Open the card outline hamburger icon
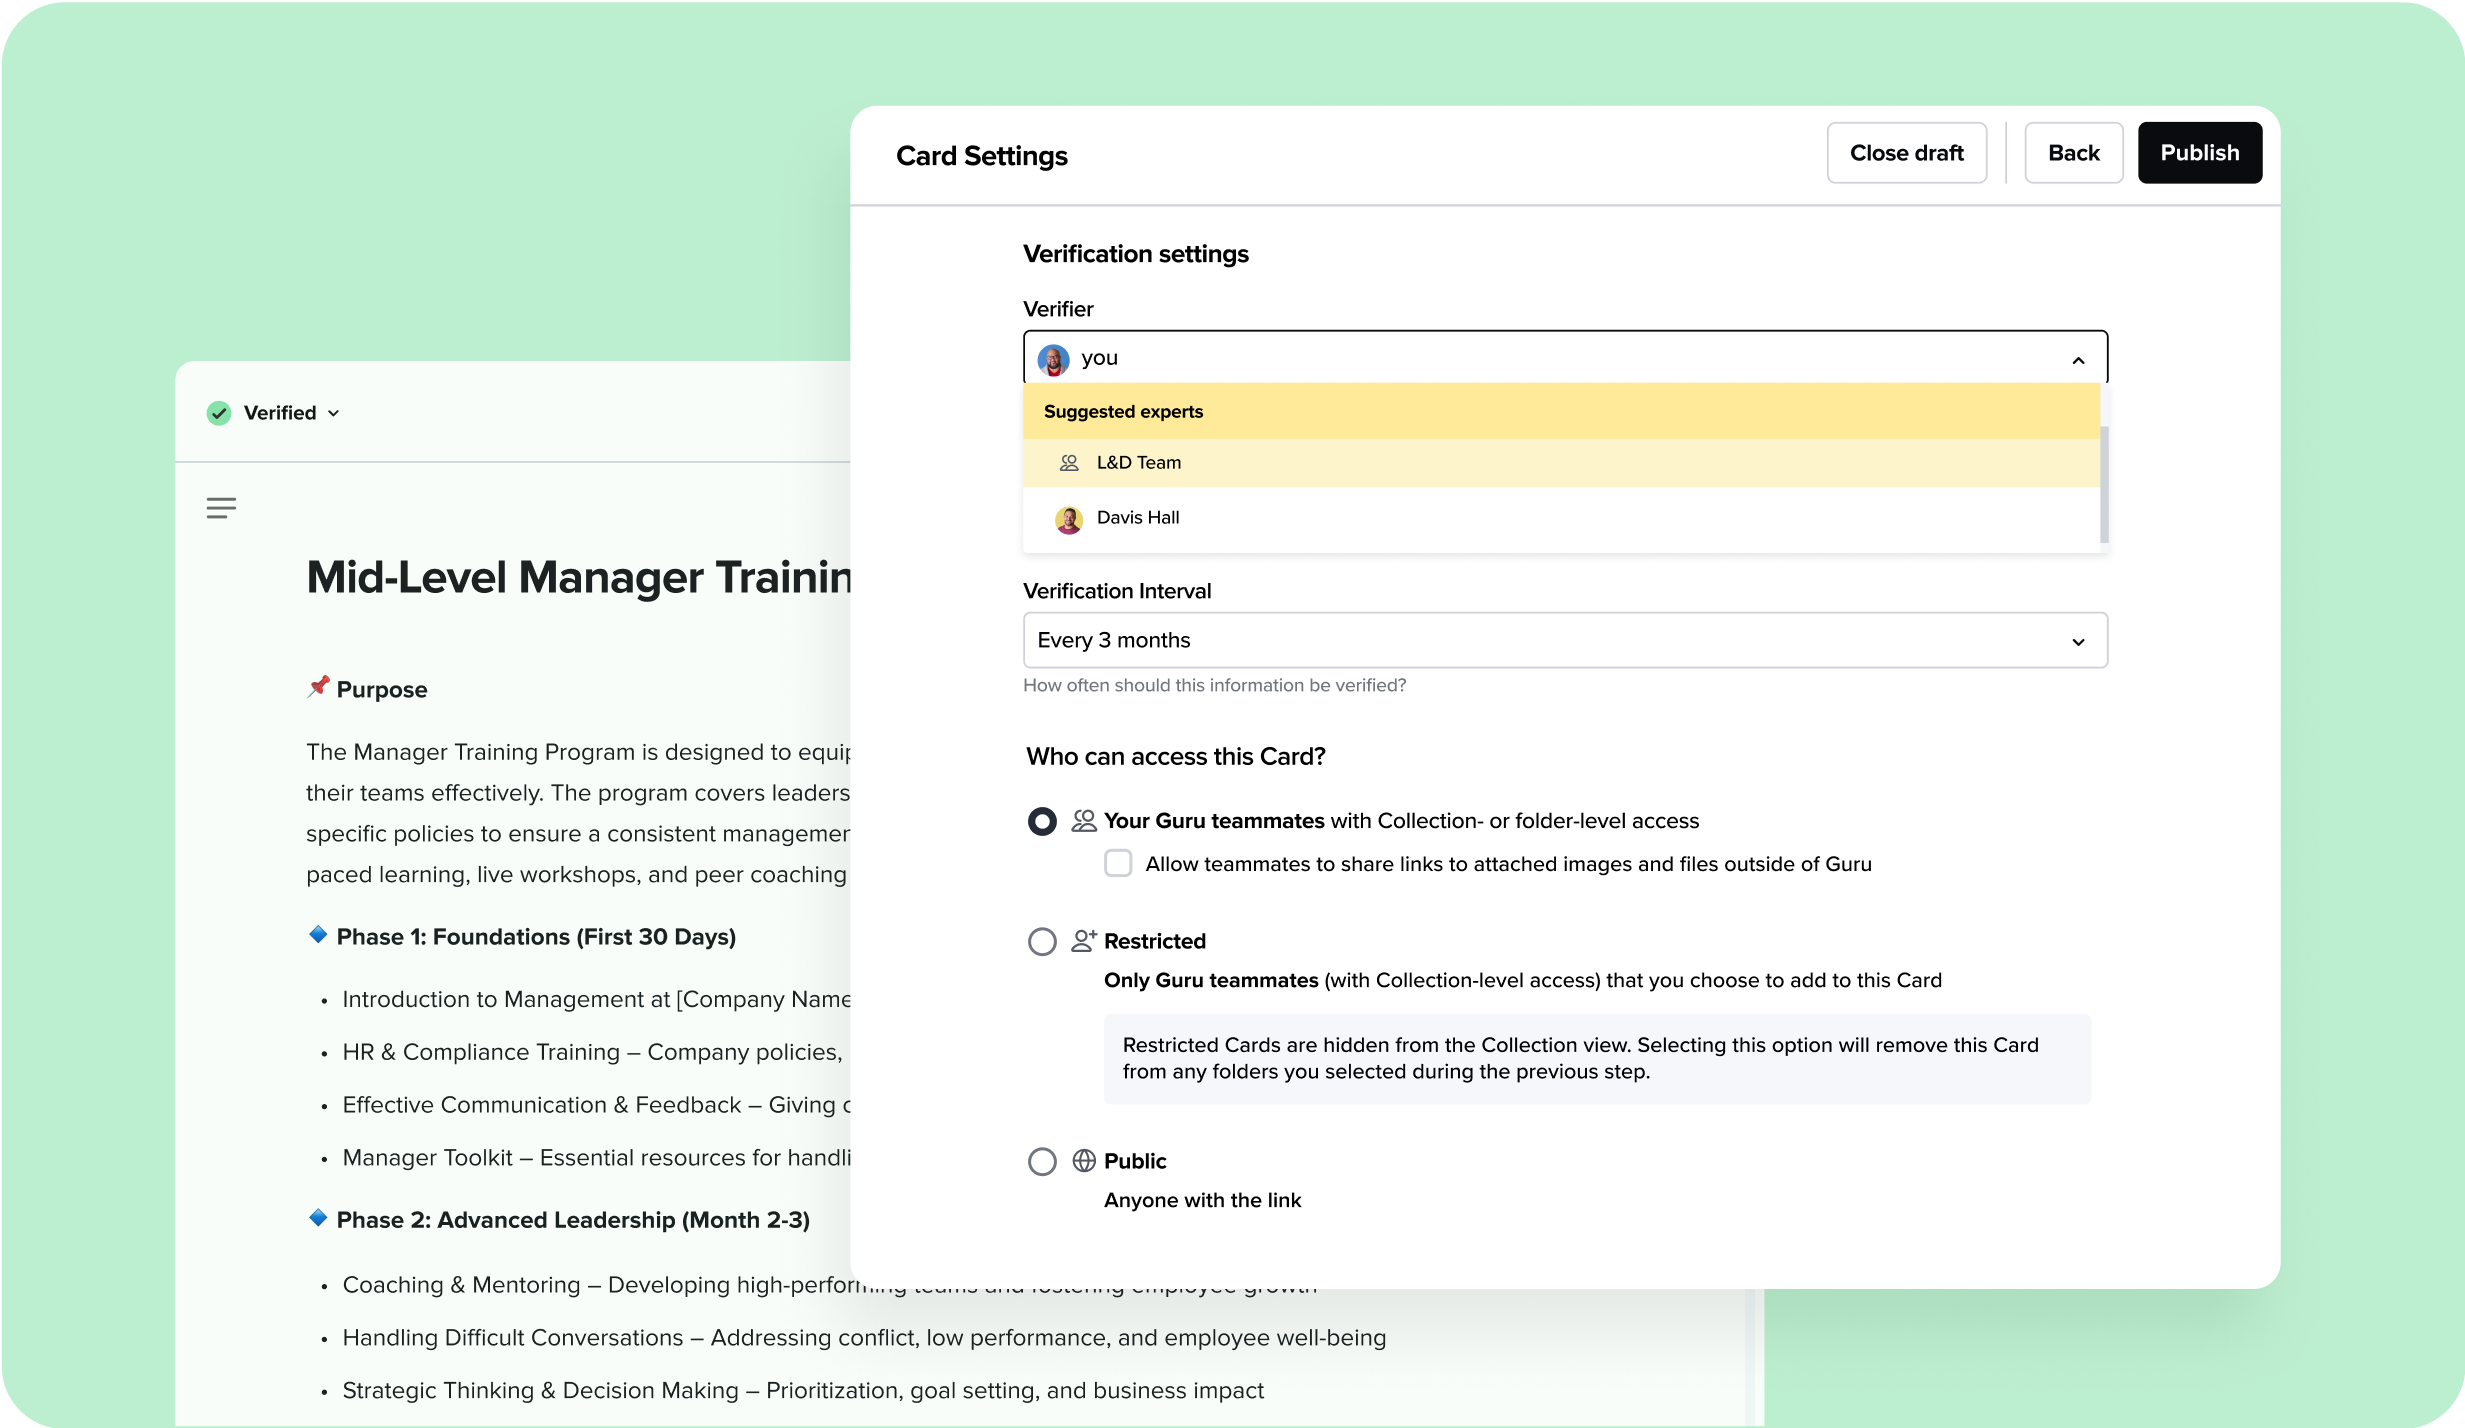Image resolution: width=2465 pixels, height=1428 pixels. [x=221, y=508]
